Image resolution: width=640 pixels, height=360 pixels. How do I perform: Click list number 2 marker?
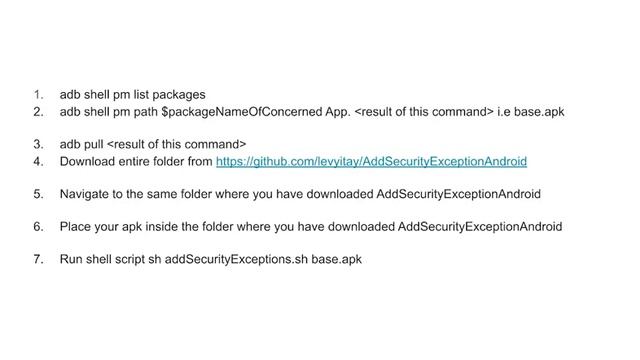pos(38,112)
